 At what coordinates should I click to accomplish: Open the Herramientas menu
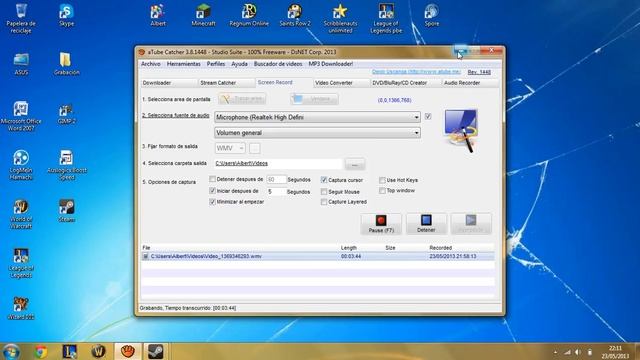(184, 64)
